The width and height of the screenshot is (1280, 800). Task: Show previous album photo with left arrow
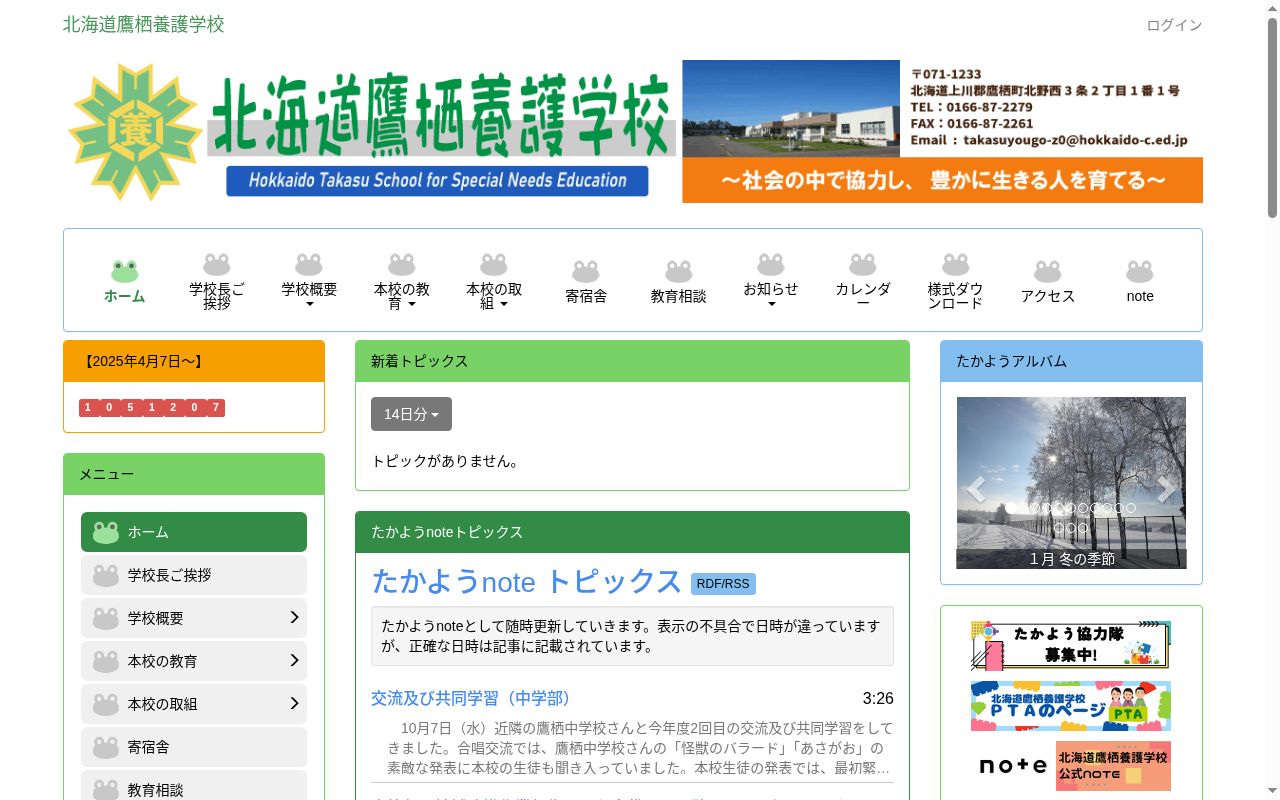tap(976, 489)
